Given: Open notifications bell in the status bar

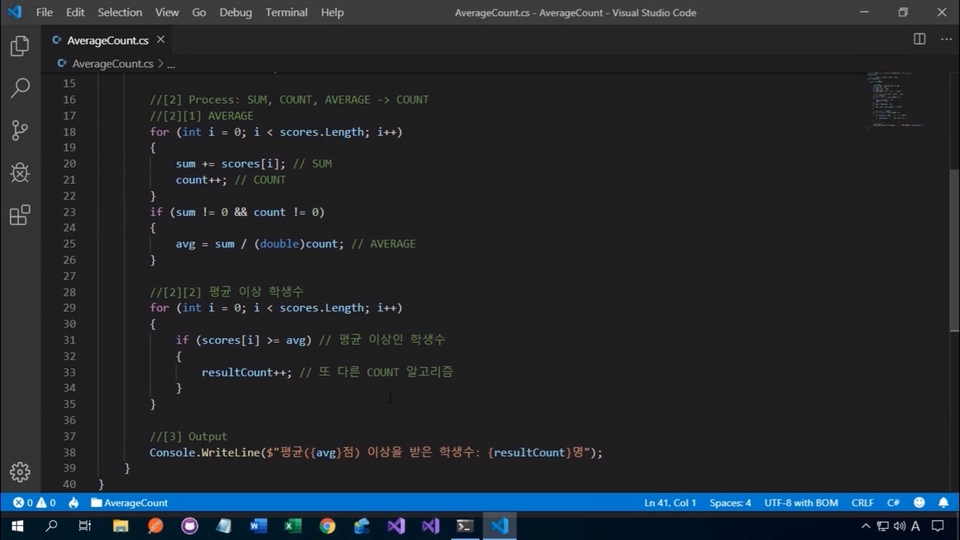Looking at the screenshot, I should click(943, 503).
